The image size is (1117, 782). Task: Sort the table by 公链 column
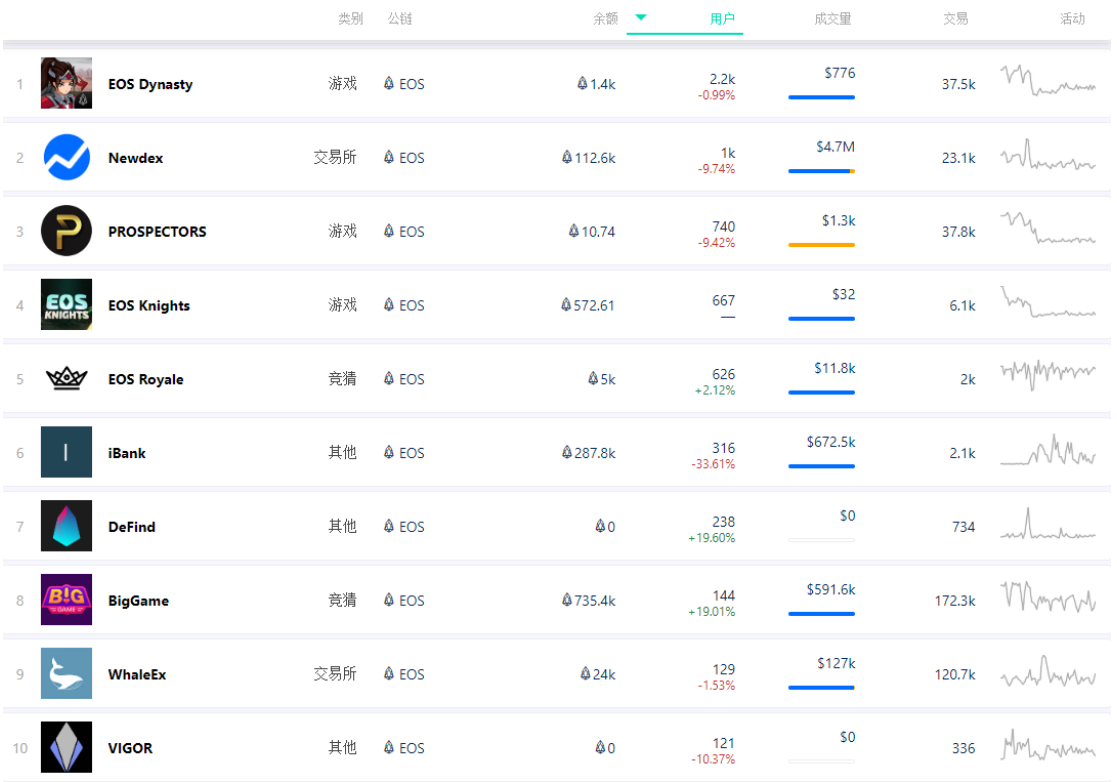coord(400,19)
